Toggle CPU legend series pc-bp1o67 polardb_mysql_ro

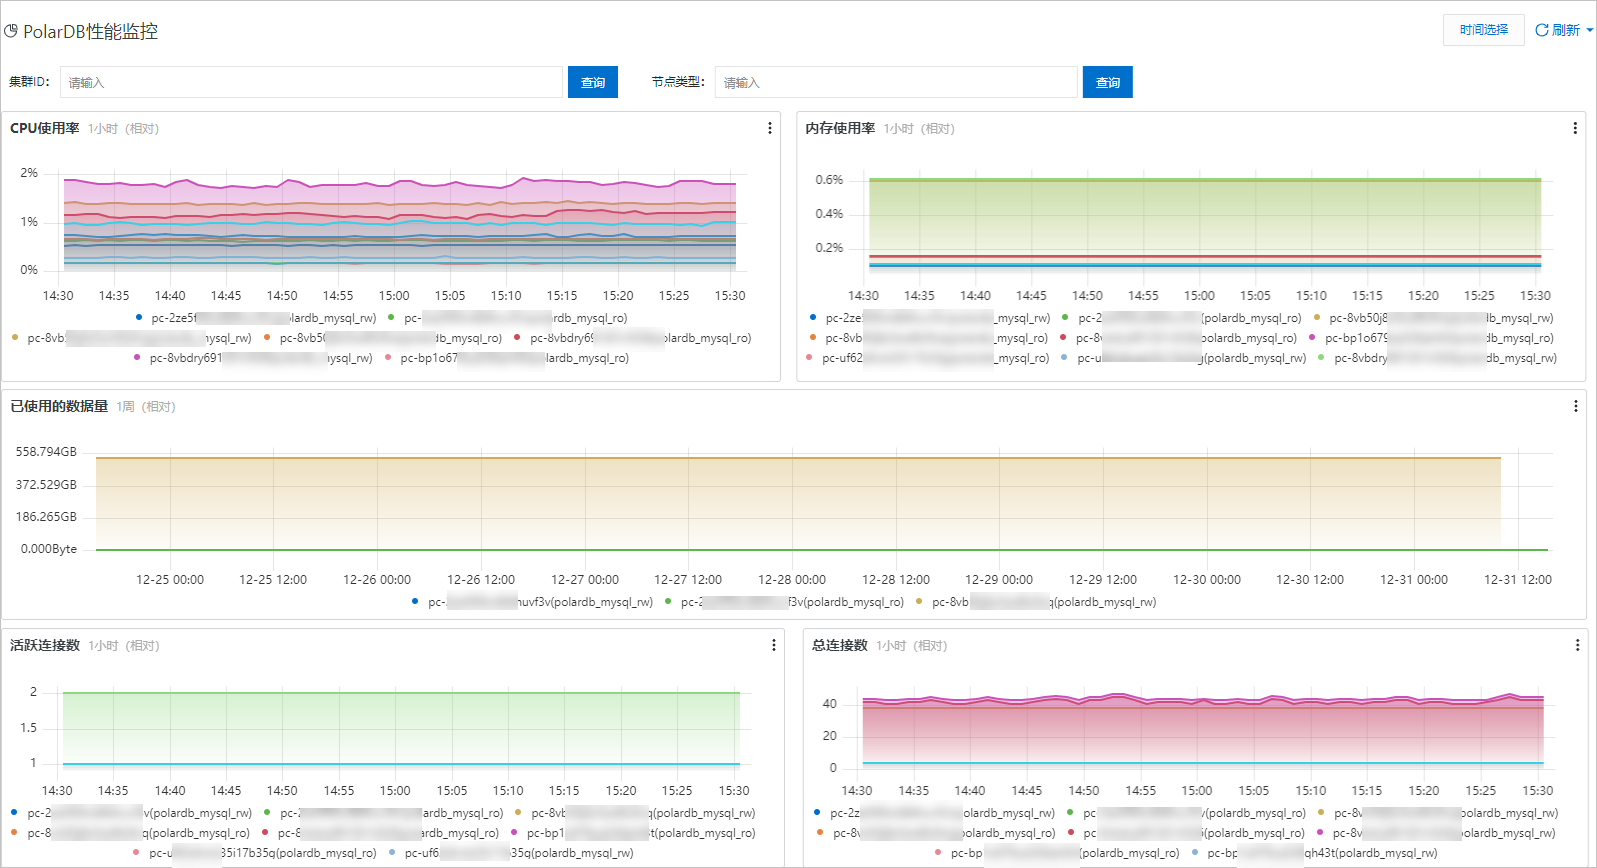pyautogui.click(x=507, y=358)
